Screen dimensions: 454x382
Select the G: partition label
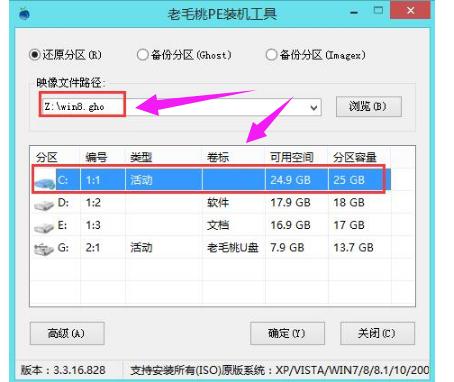coord(63,247)
